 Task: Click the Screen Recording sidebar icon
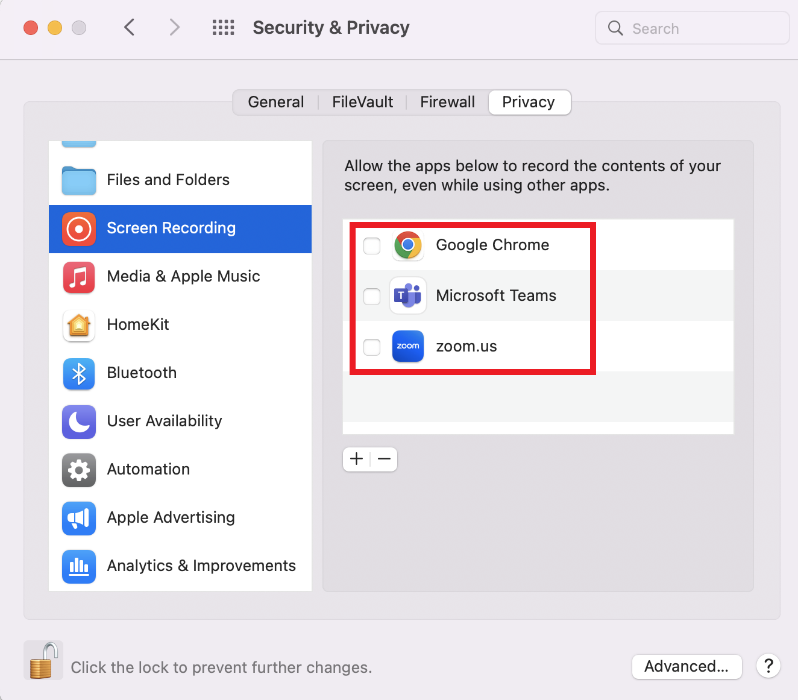pyautogui.click(x=79, y=228)
